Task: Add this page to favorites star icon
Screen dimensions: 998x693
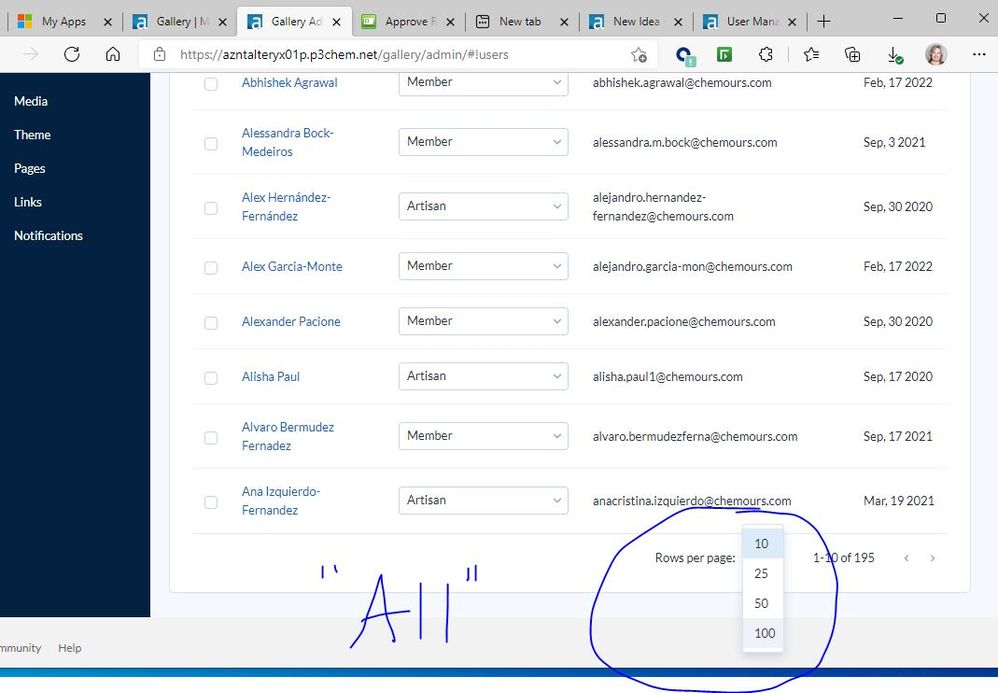Action: tap(639, 55)
